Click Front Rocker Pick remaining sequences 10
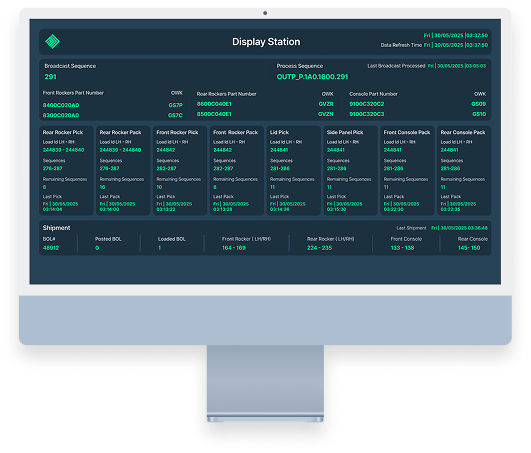Viewport: 531px width, 453px height. 159,187
